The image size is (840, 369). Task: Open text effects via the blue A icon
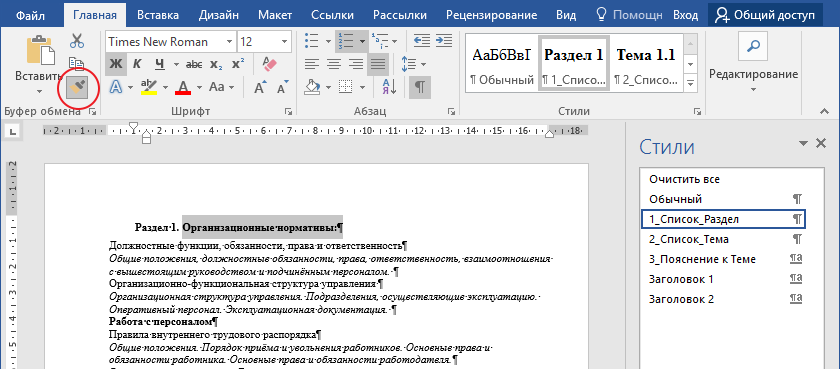(116, 87)
